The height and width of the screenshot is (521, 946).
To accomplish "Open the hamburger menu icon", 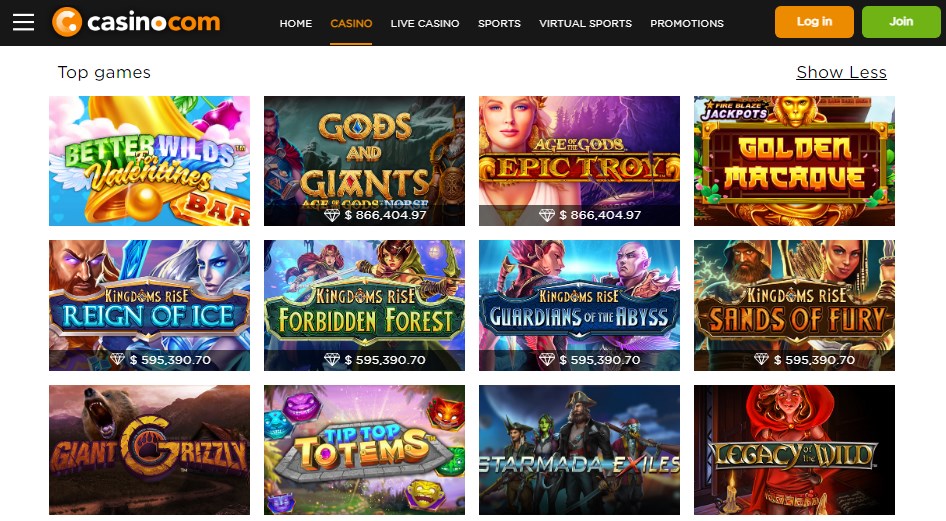I will click(24, 23).
